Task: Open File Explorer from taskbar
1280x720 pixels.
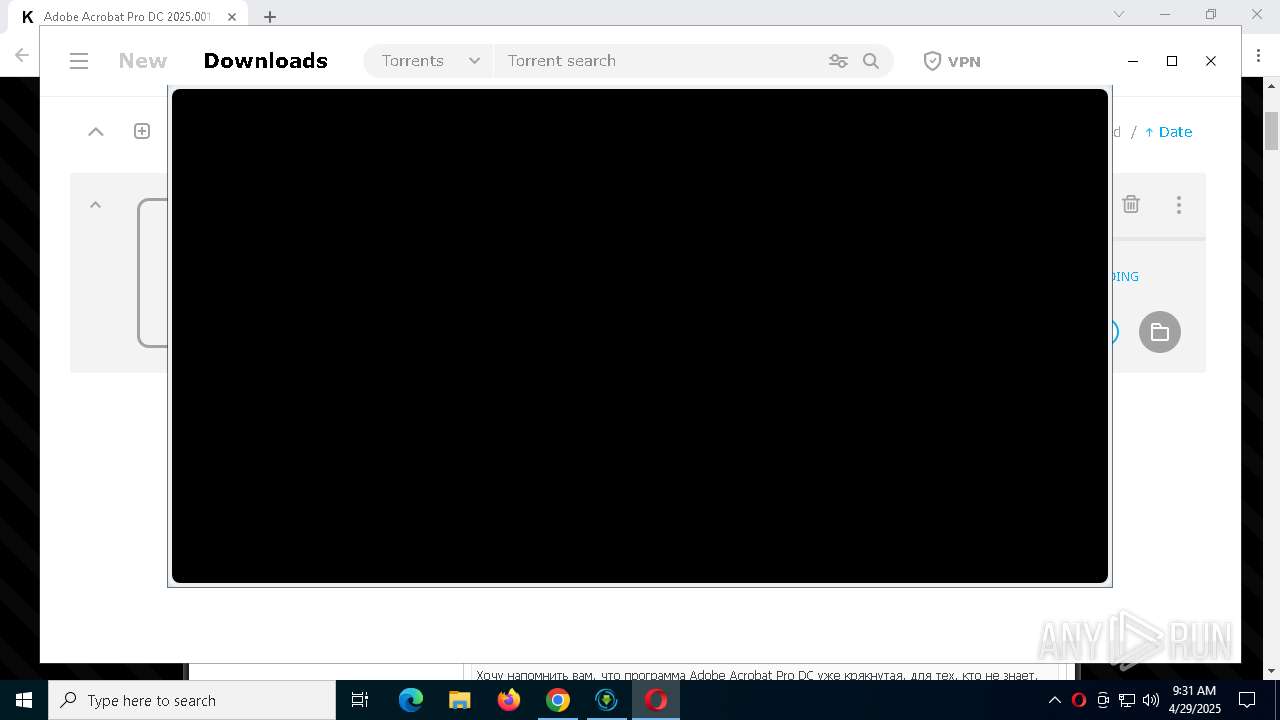Action: click(460, 700)
